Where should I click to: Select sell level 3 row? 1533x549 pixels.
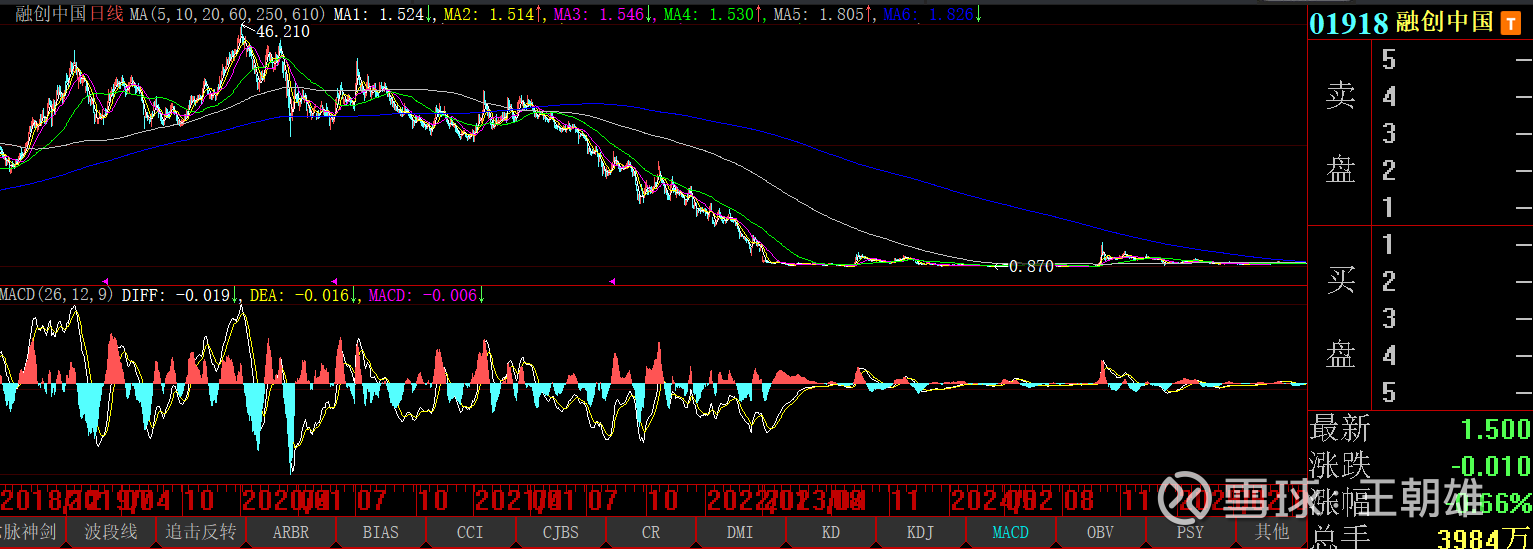click(x=1452, y=134)
